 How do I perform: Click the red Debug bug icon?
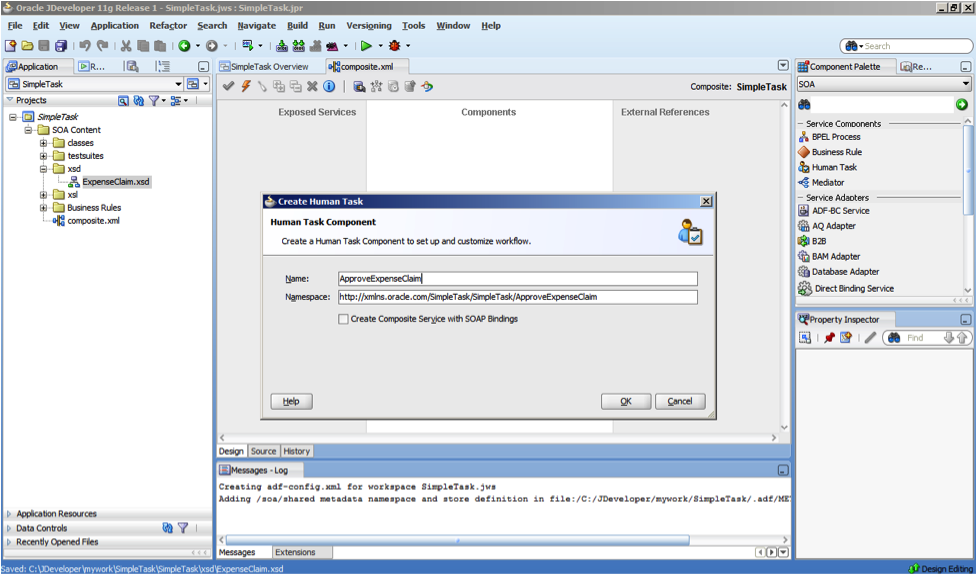(x=394, y=46)
